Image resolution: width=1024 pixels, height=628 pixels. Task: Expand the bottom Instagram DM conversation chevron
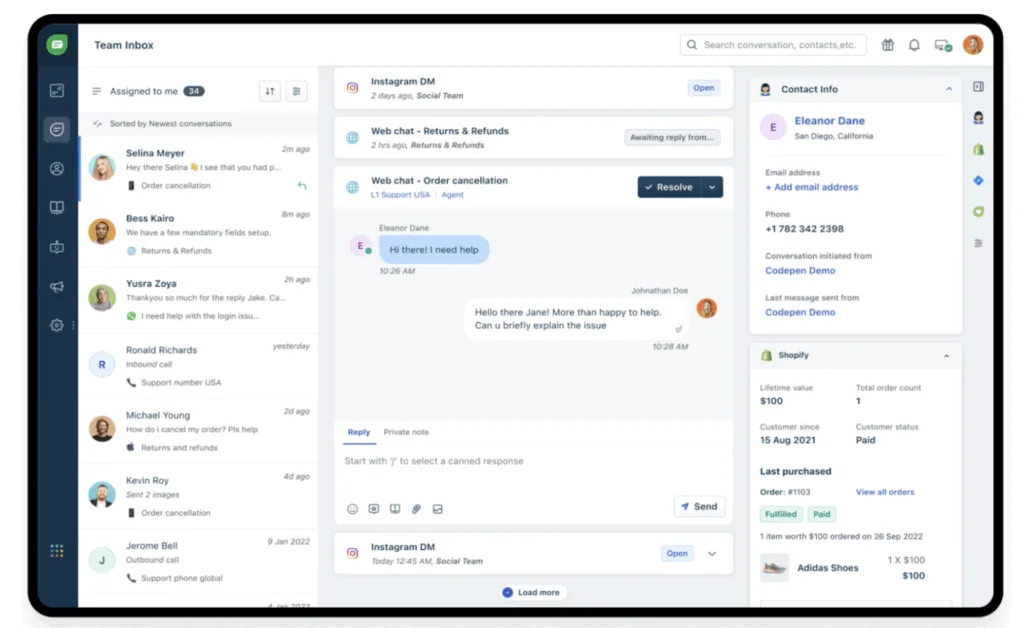[712, 554]
